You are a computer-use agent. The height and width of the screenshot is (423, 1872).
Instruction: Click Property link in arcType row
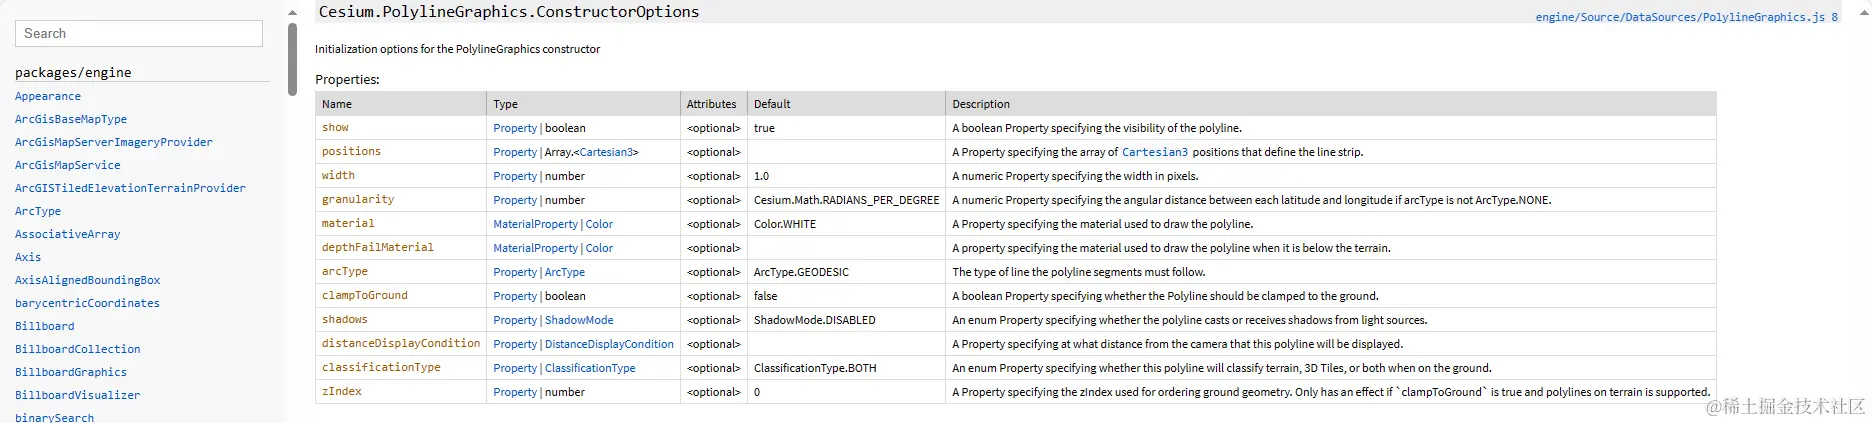coord(515,272)
